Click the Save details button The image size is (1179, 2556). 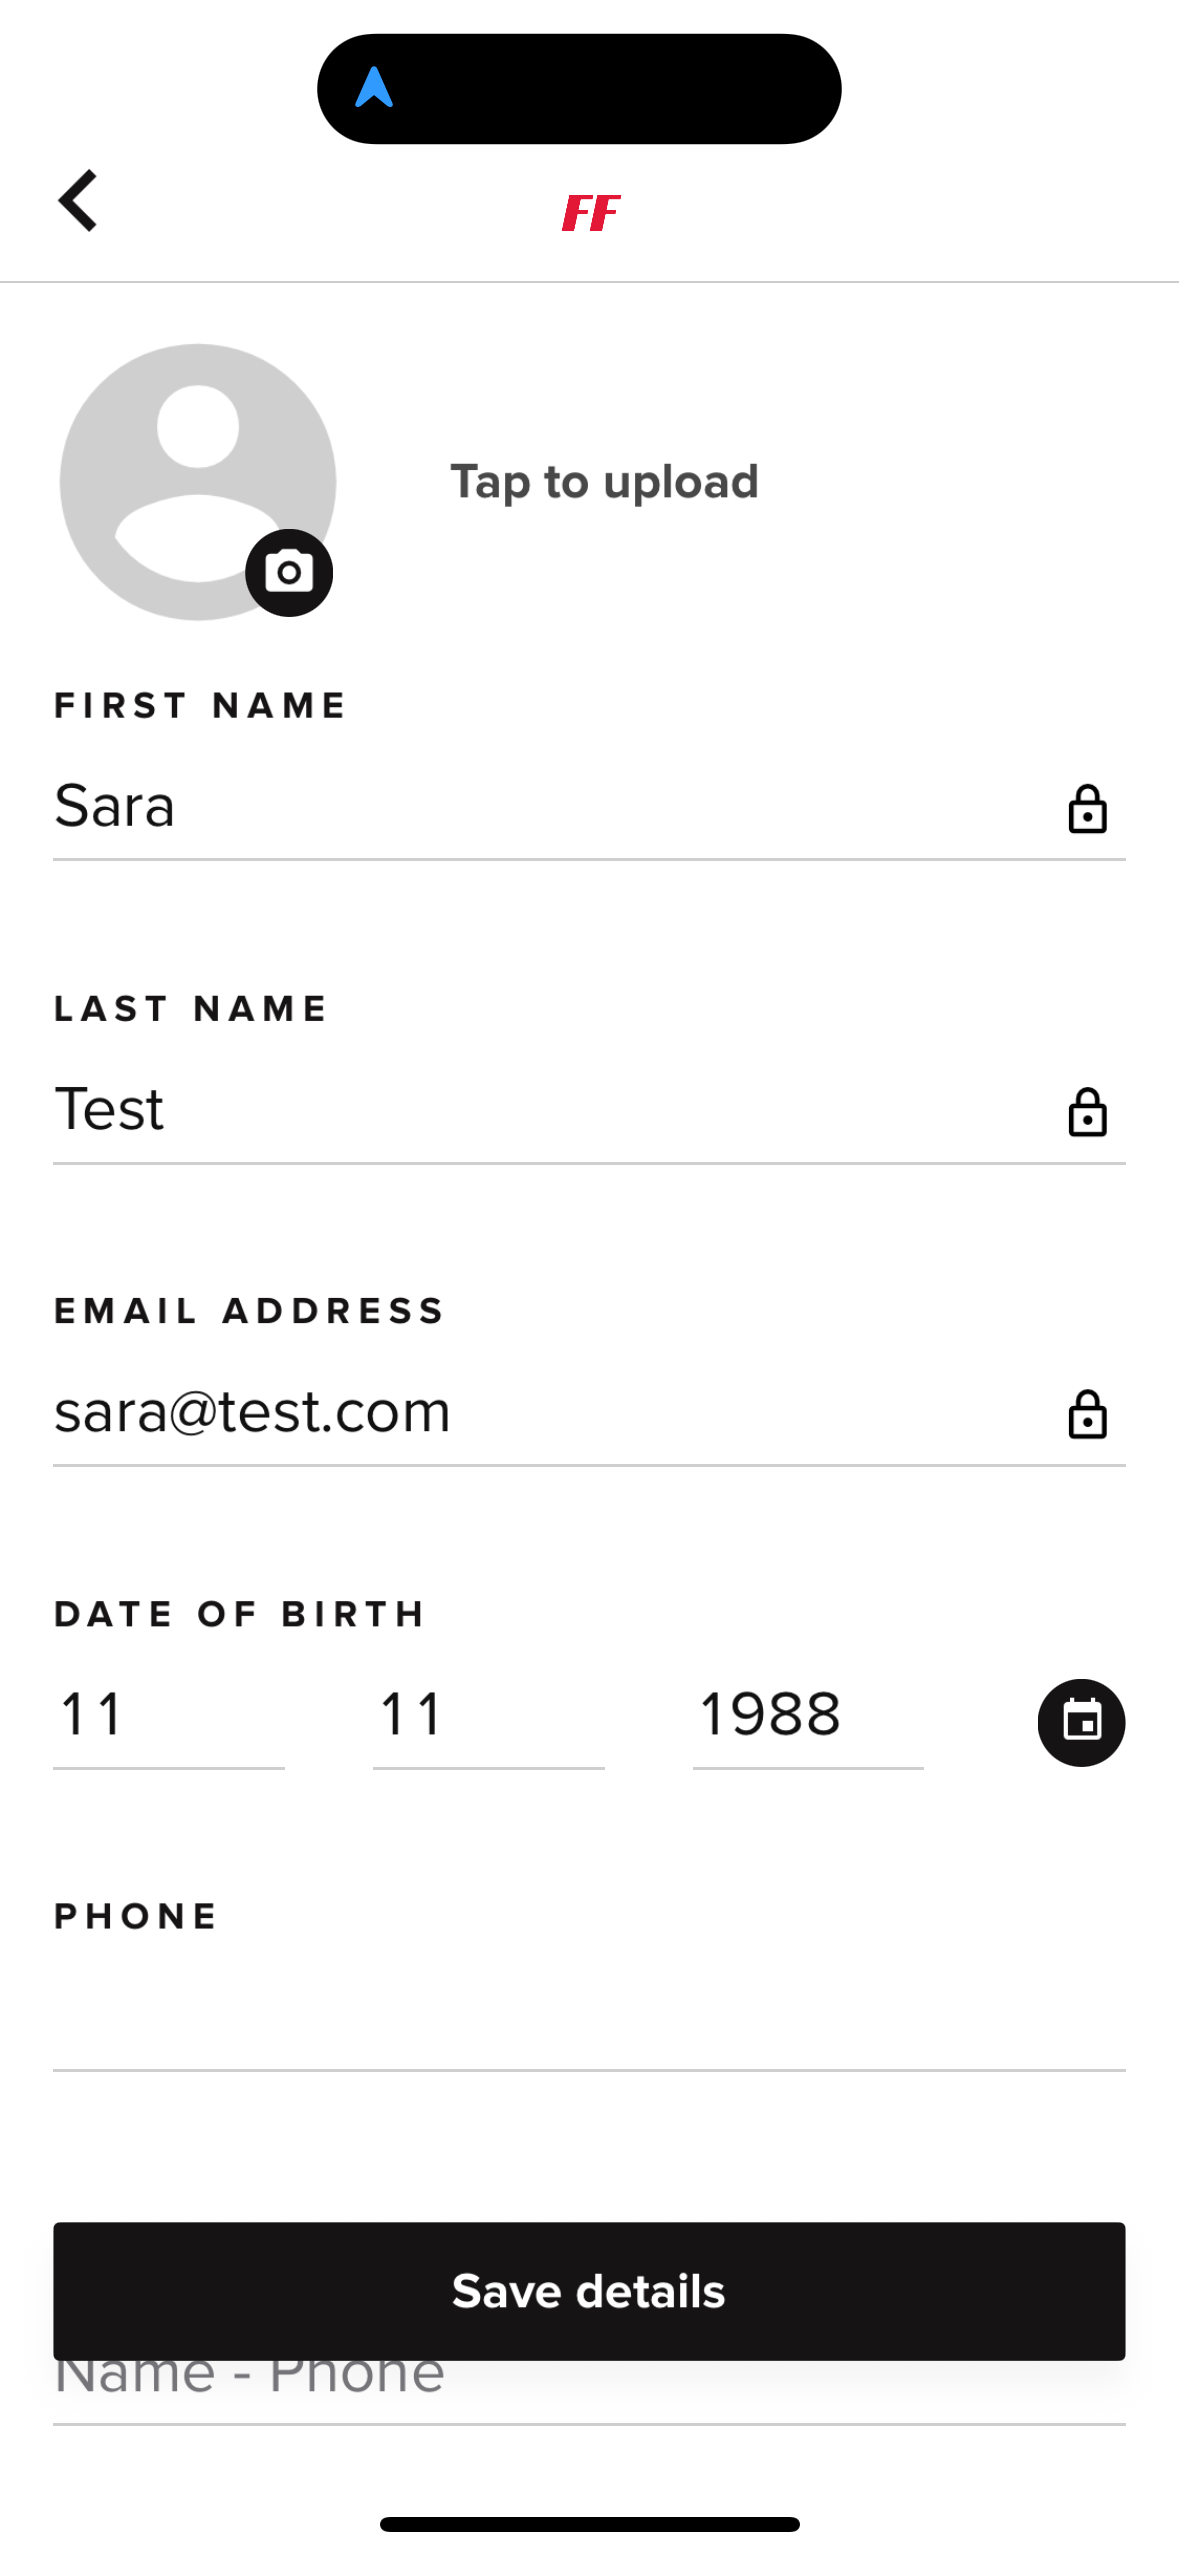(x=589, y=2291)
